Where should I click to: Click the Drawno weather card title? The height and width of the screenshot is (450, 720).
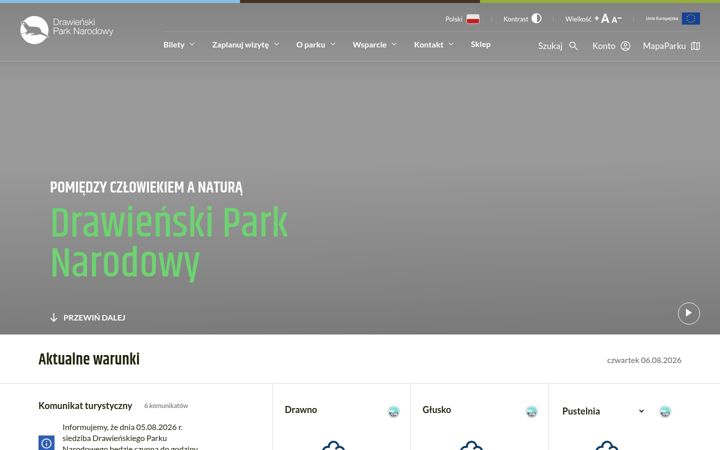(x=301, y=410)
